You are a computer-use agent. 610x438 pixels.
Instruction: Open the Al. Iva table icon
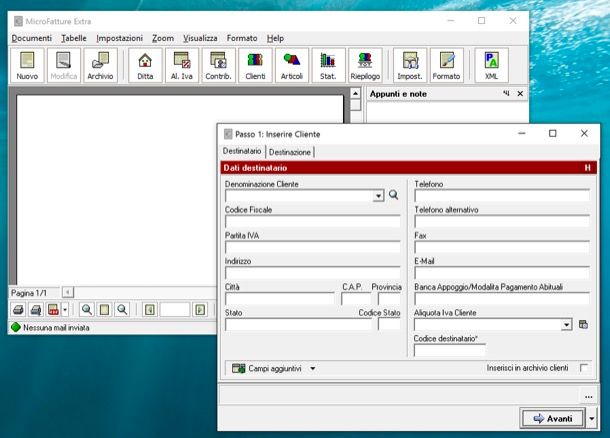(x=182, y=65)
